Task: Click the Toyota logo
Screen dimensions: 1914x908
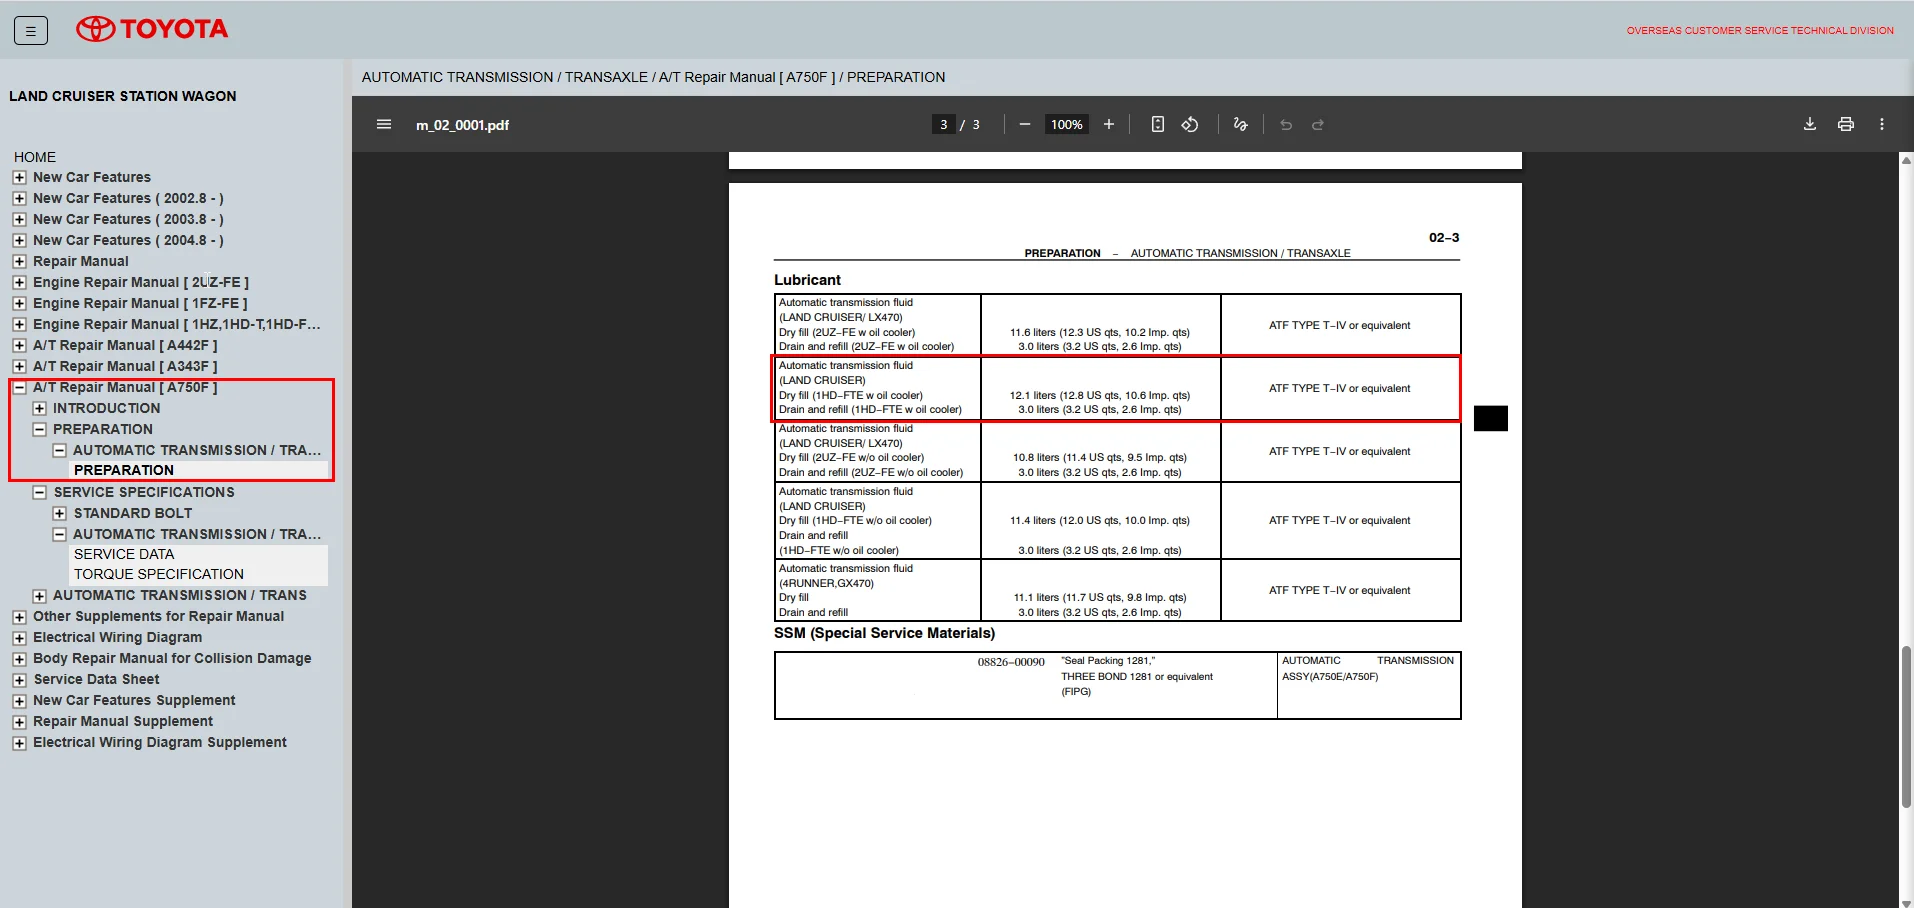Action: 152,29
